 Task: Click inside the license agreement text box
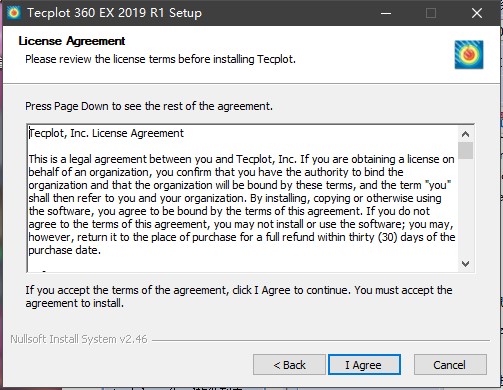tap(243, 198)
